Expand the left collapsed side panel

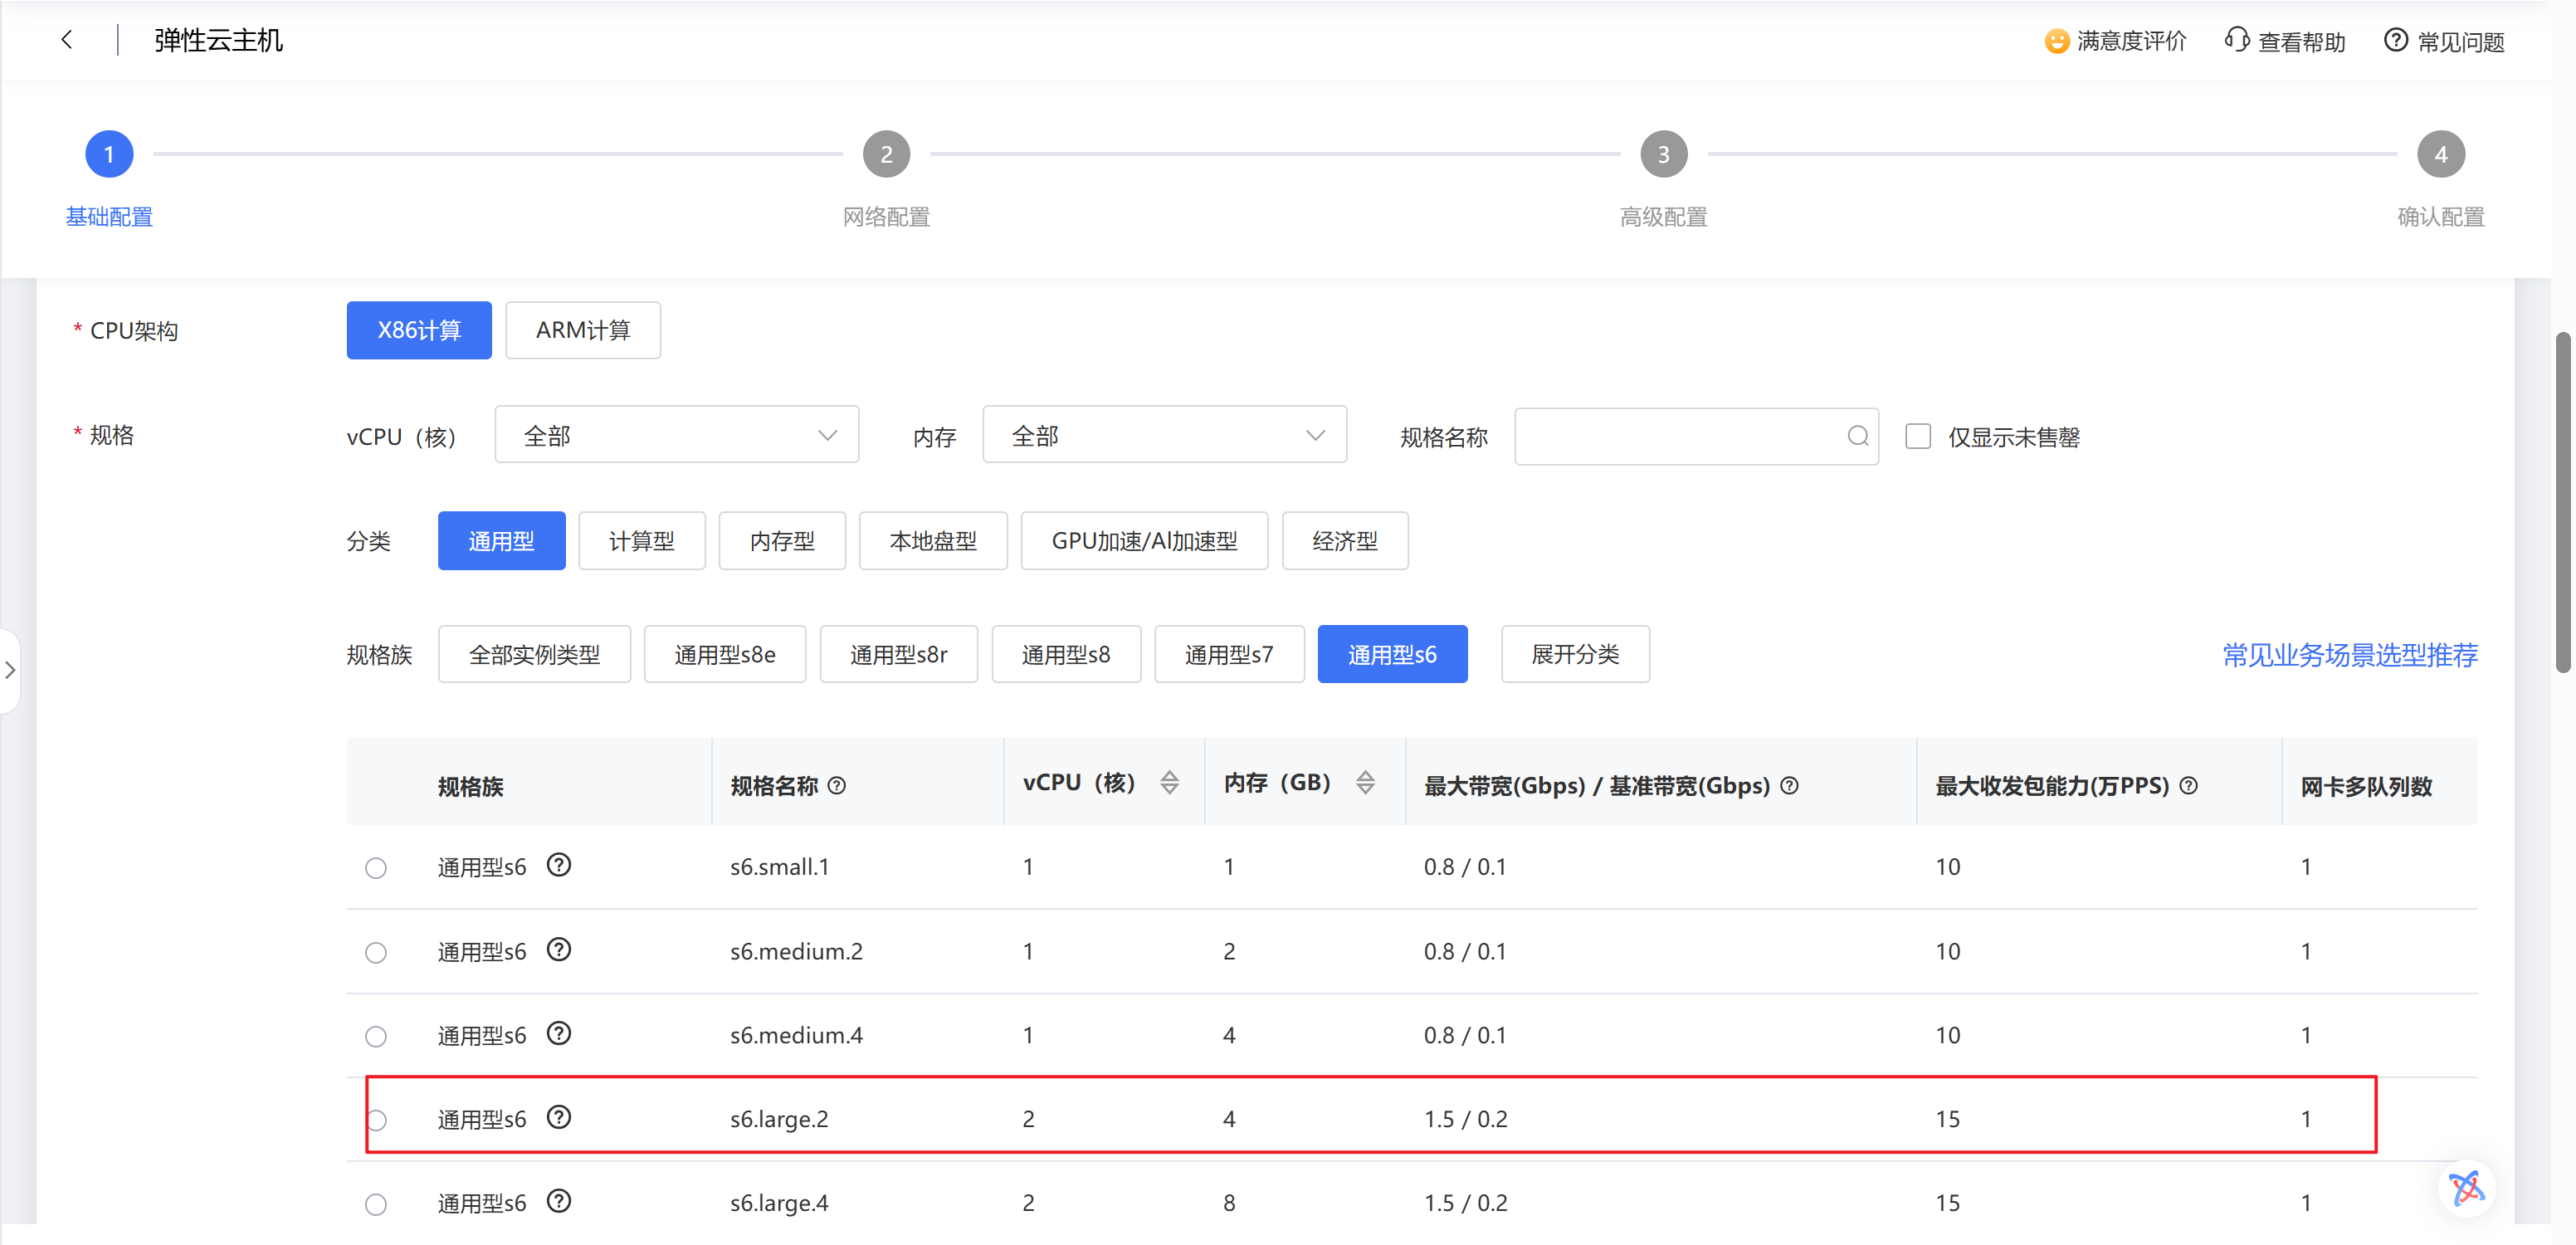10,670
